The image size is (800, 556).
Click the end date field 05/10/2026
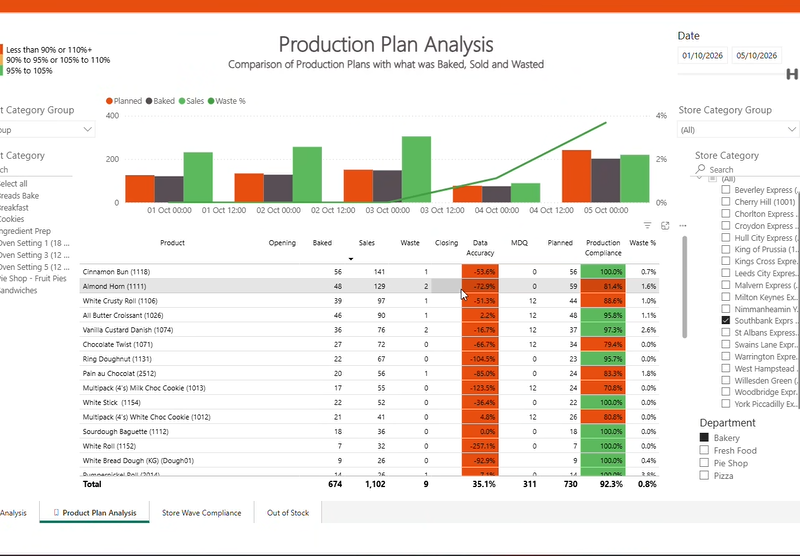(757, 55)
